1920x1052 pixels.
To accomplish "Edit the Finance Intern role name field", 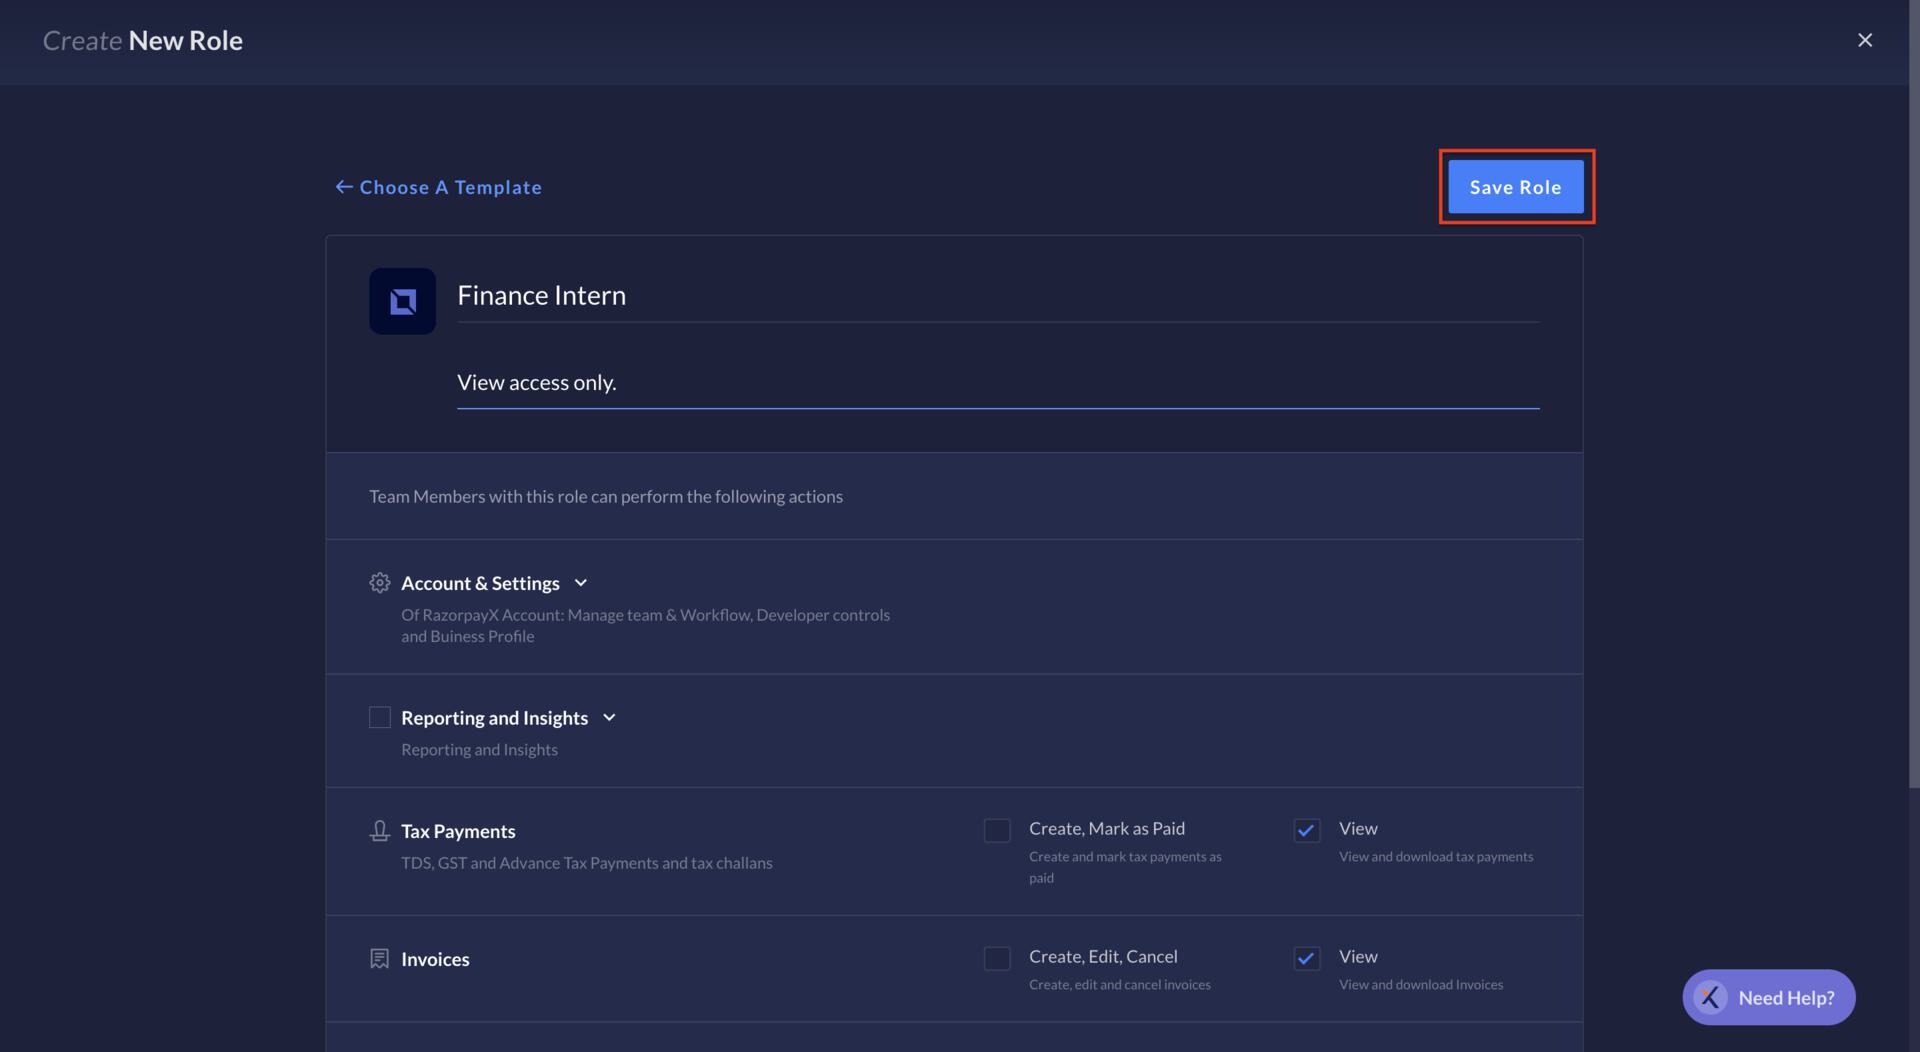I will click(x=997, y=296).
